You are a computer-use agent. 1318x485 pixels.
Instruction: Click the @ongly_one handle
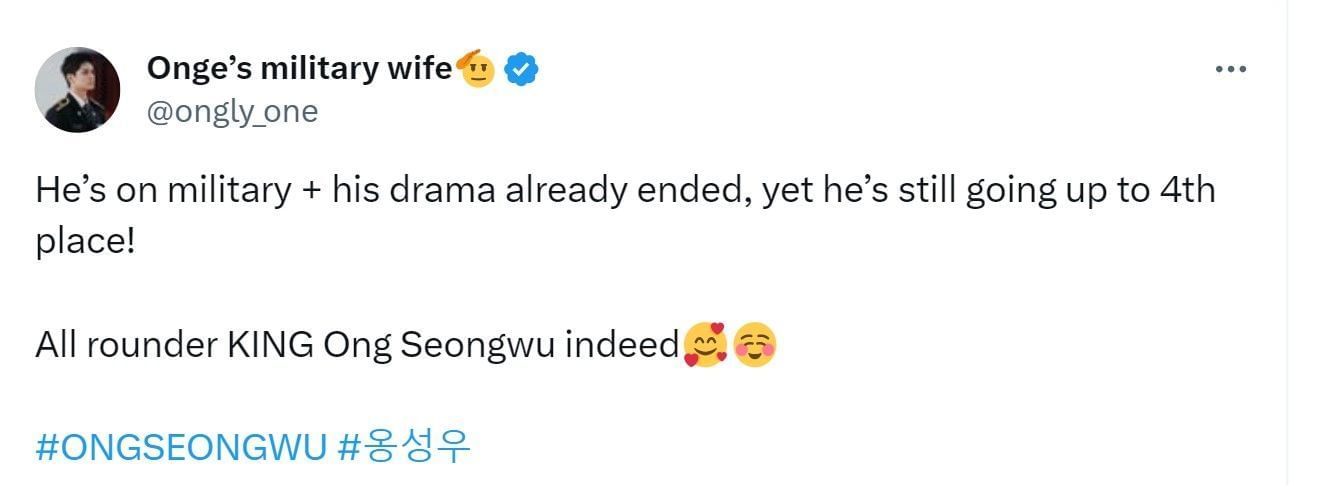click(232, 112)
